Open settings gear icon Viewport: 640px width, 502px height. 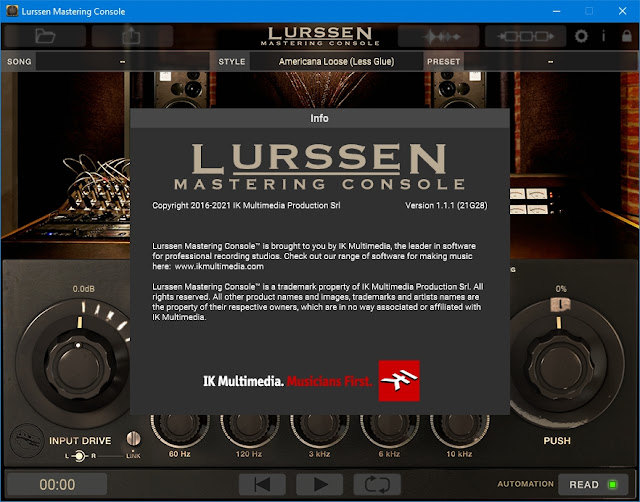pyautogui.click(x=581, y=36)
